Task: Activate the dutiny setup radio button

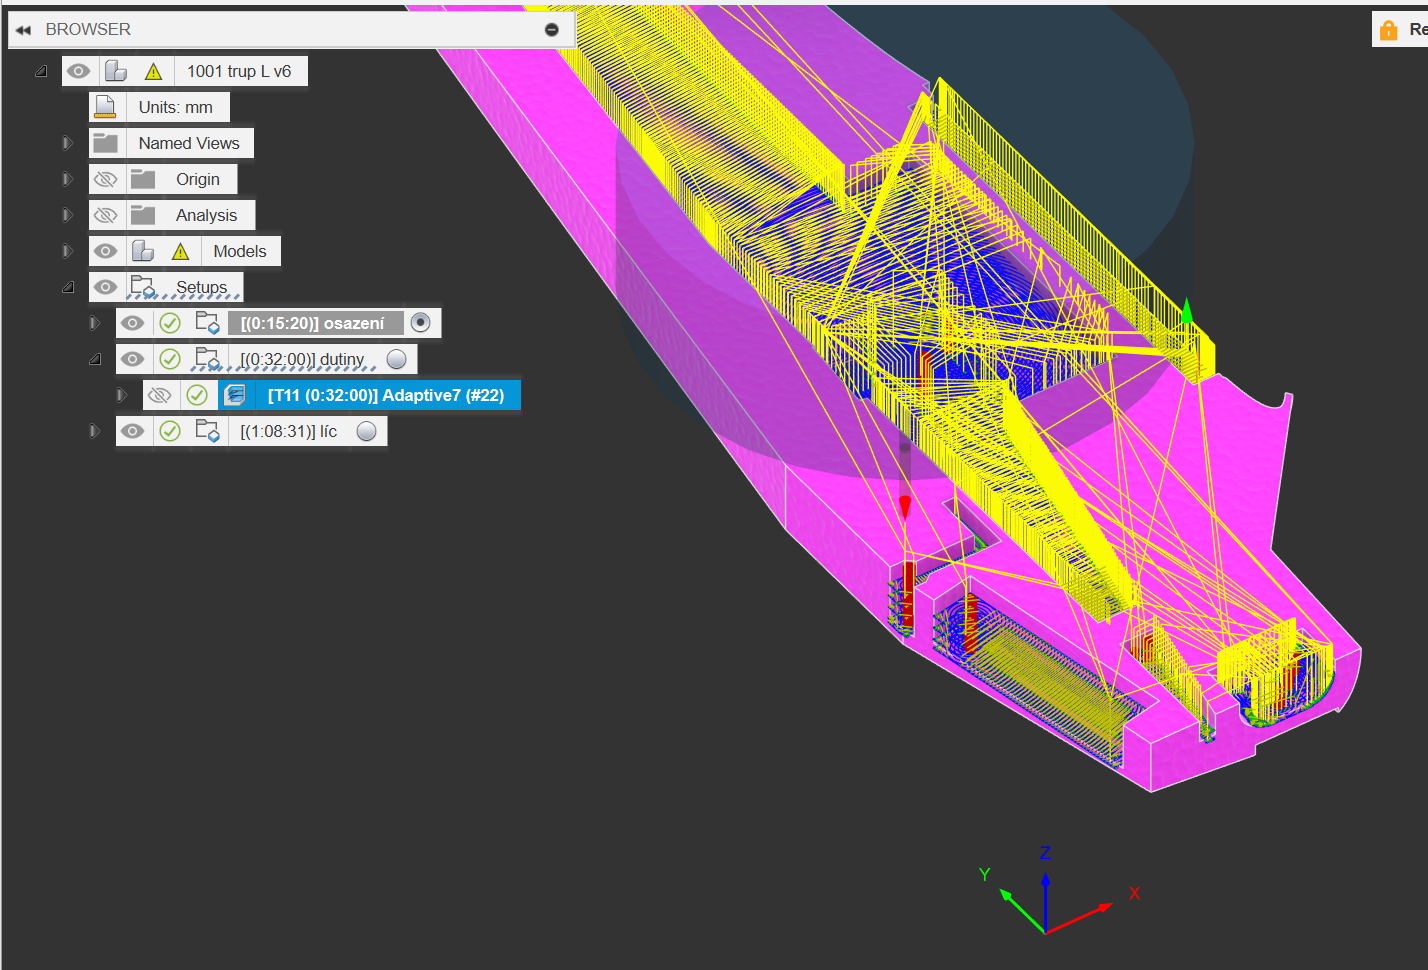Action: tap(397, 359)
